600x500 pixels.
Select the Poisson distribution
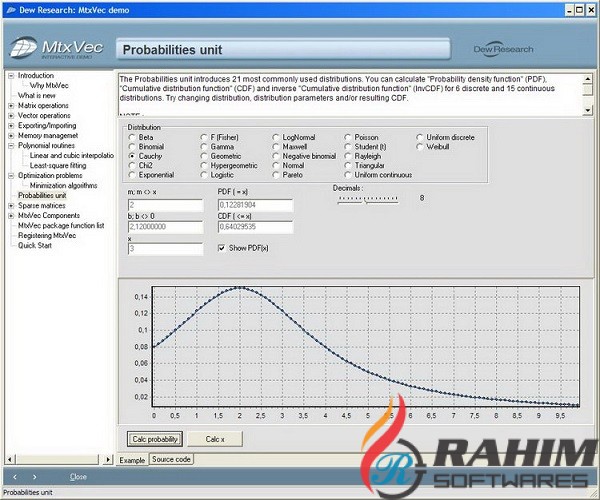362,137
